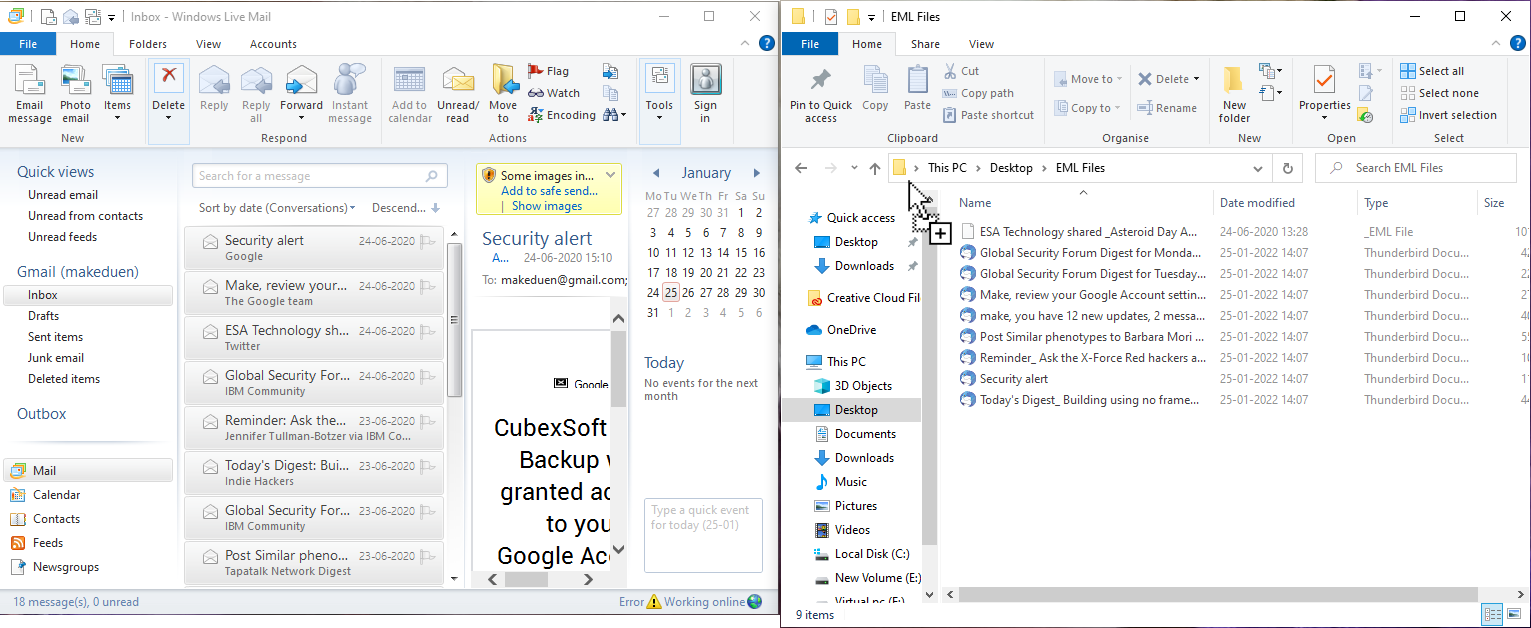
Task: Send an Instant message
Action: coord(350,94)
